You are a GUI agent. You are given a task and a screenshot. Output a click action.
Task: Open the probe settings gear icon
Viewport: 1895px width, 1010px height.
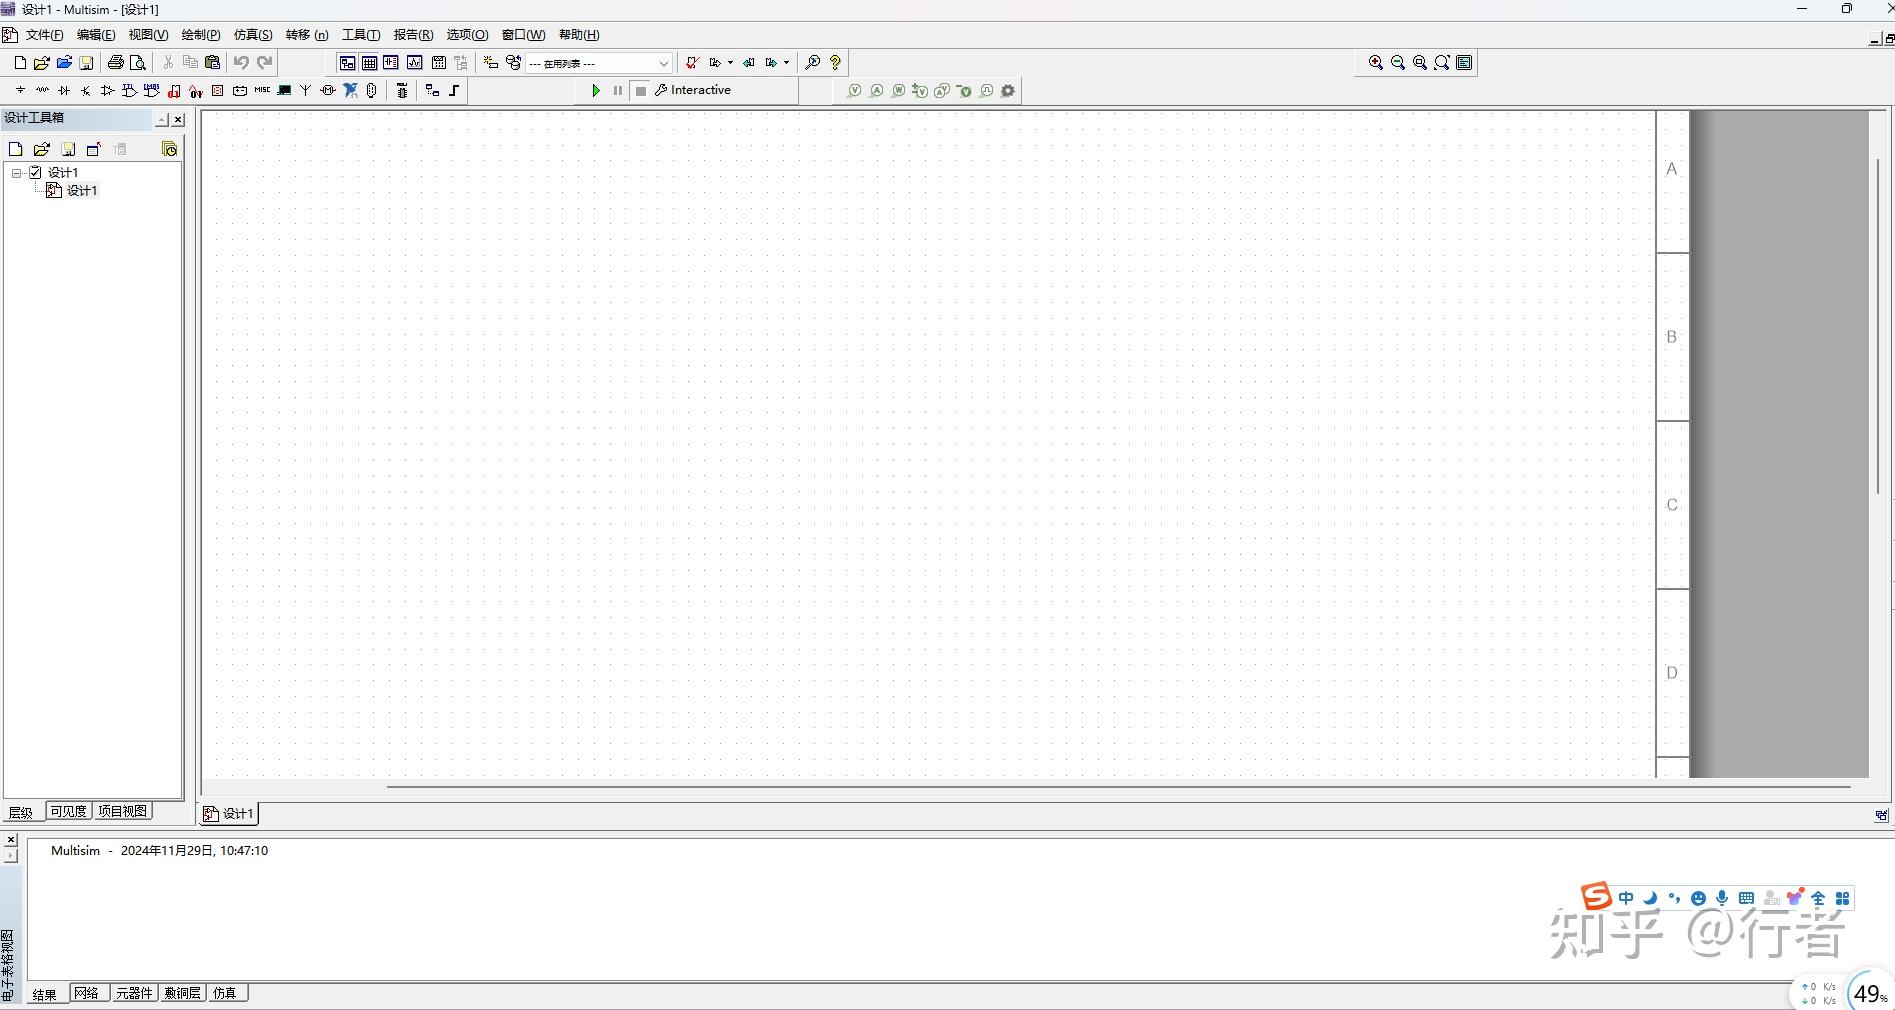(x=1007, y=91)
